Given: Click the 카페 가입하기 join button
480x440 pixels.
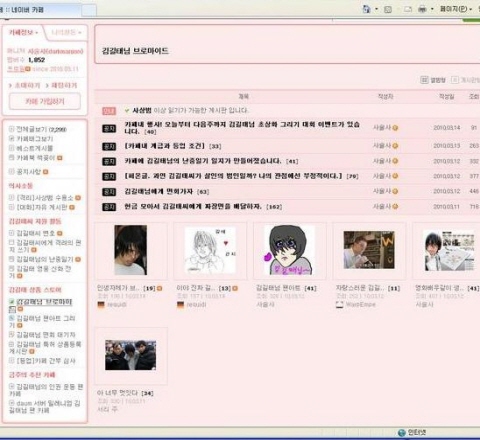Looking at the screenshot, I should [45, 101].
